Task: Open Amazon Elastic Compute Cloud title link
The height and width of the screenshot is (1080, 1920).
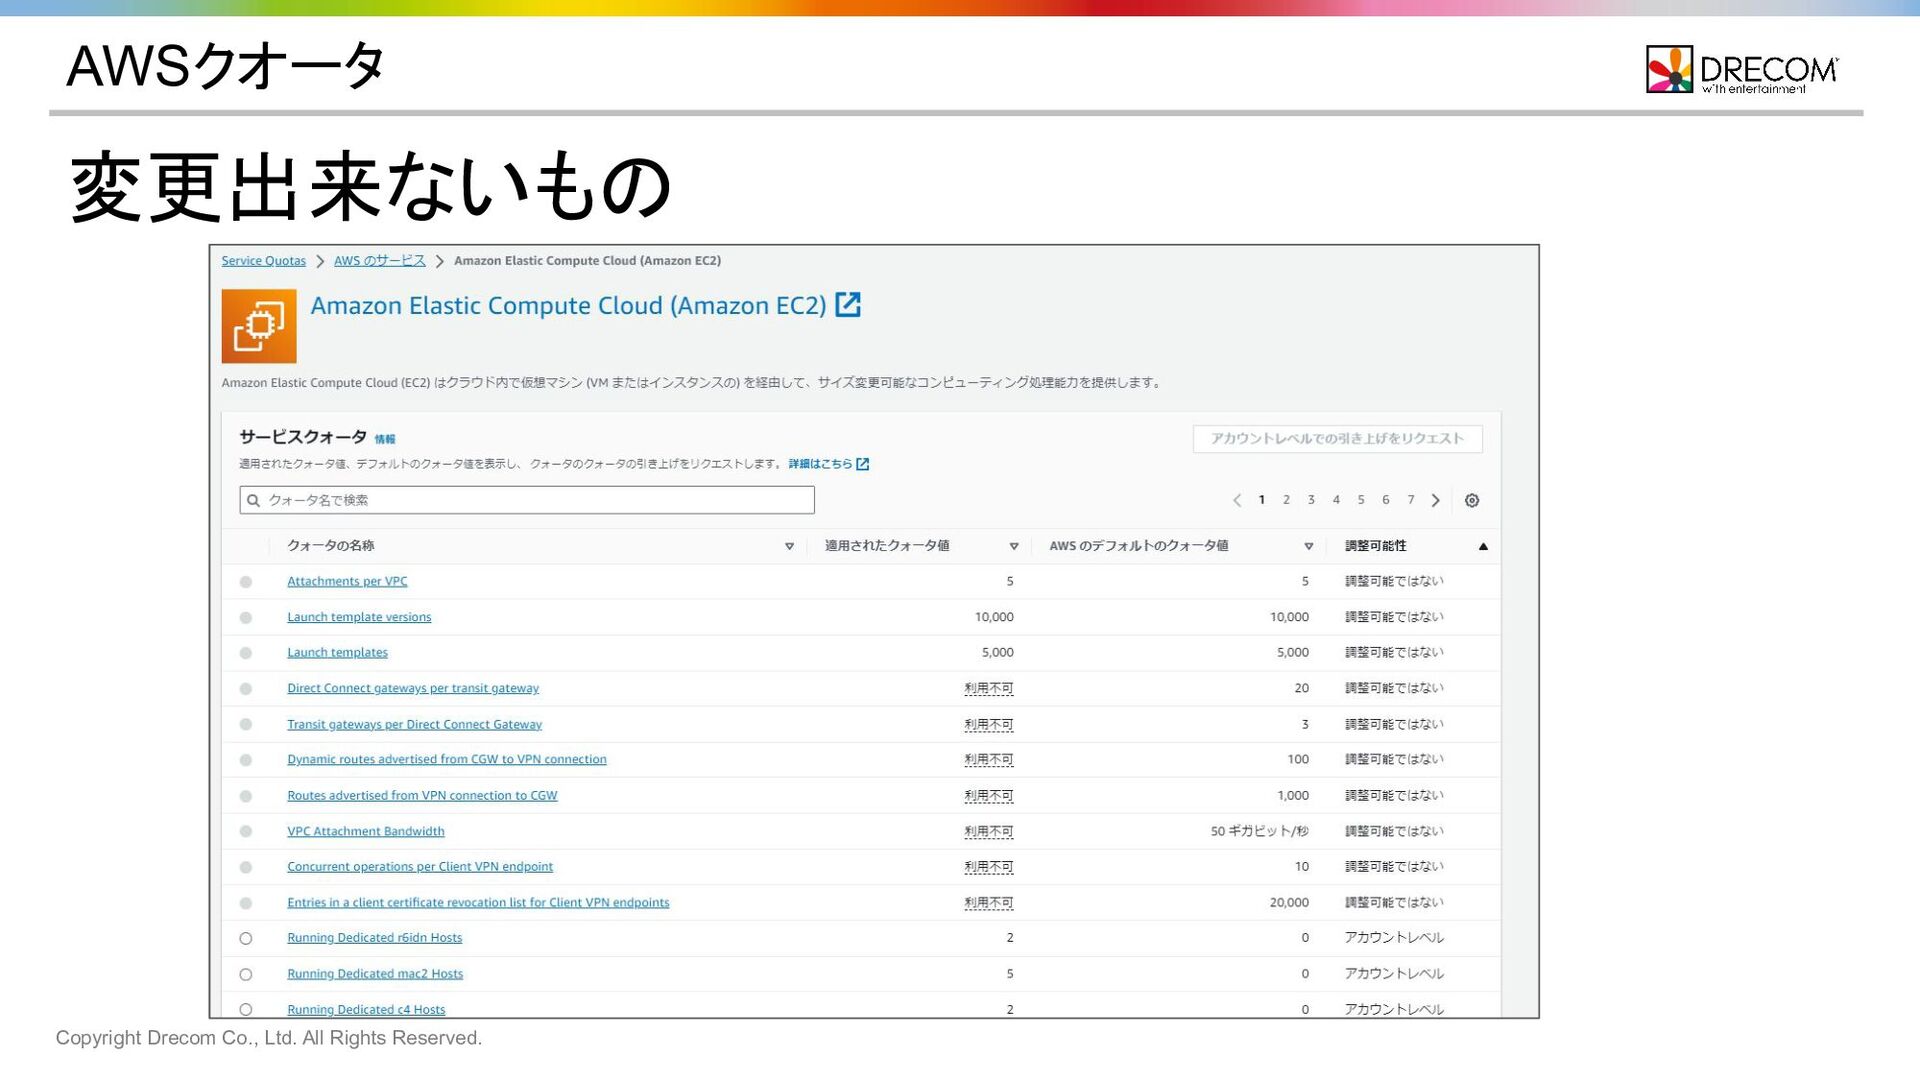Action: click(568, 305)
